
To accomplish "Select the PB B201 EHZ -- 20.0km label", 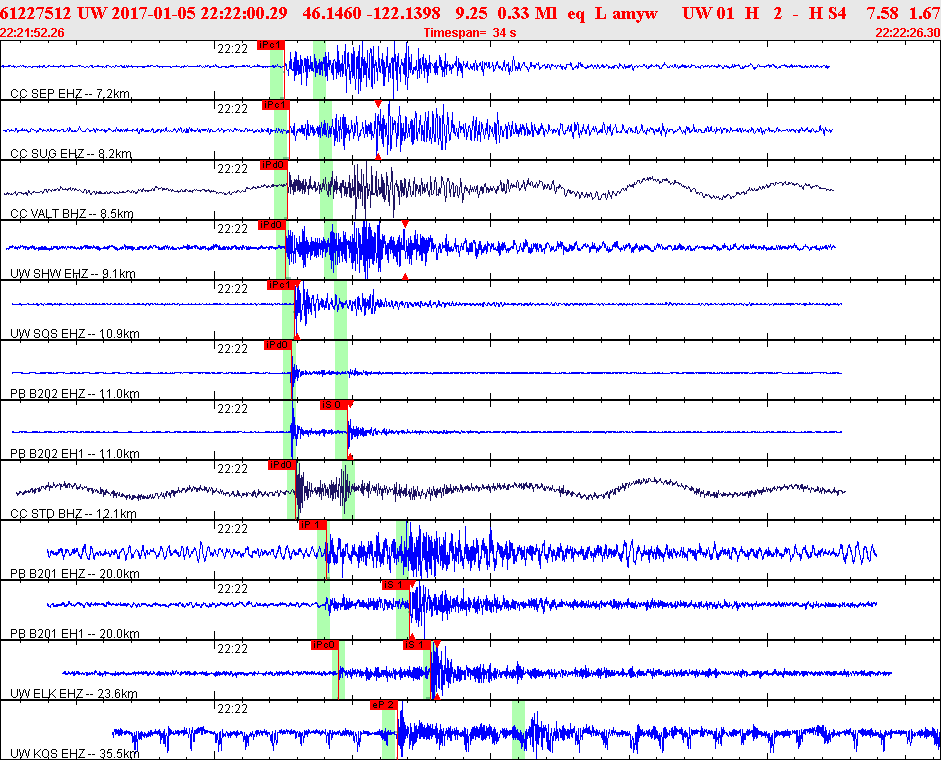I will coord(75,574).
